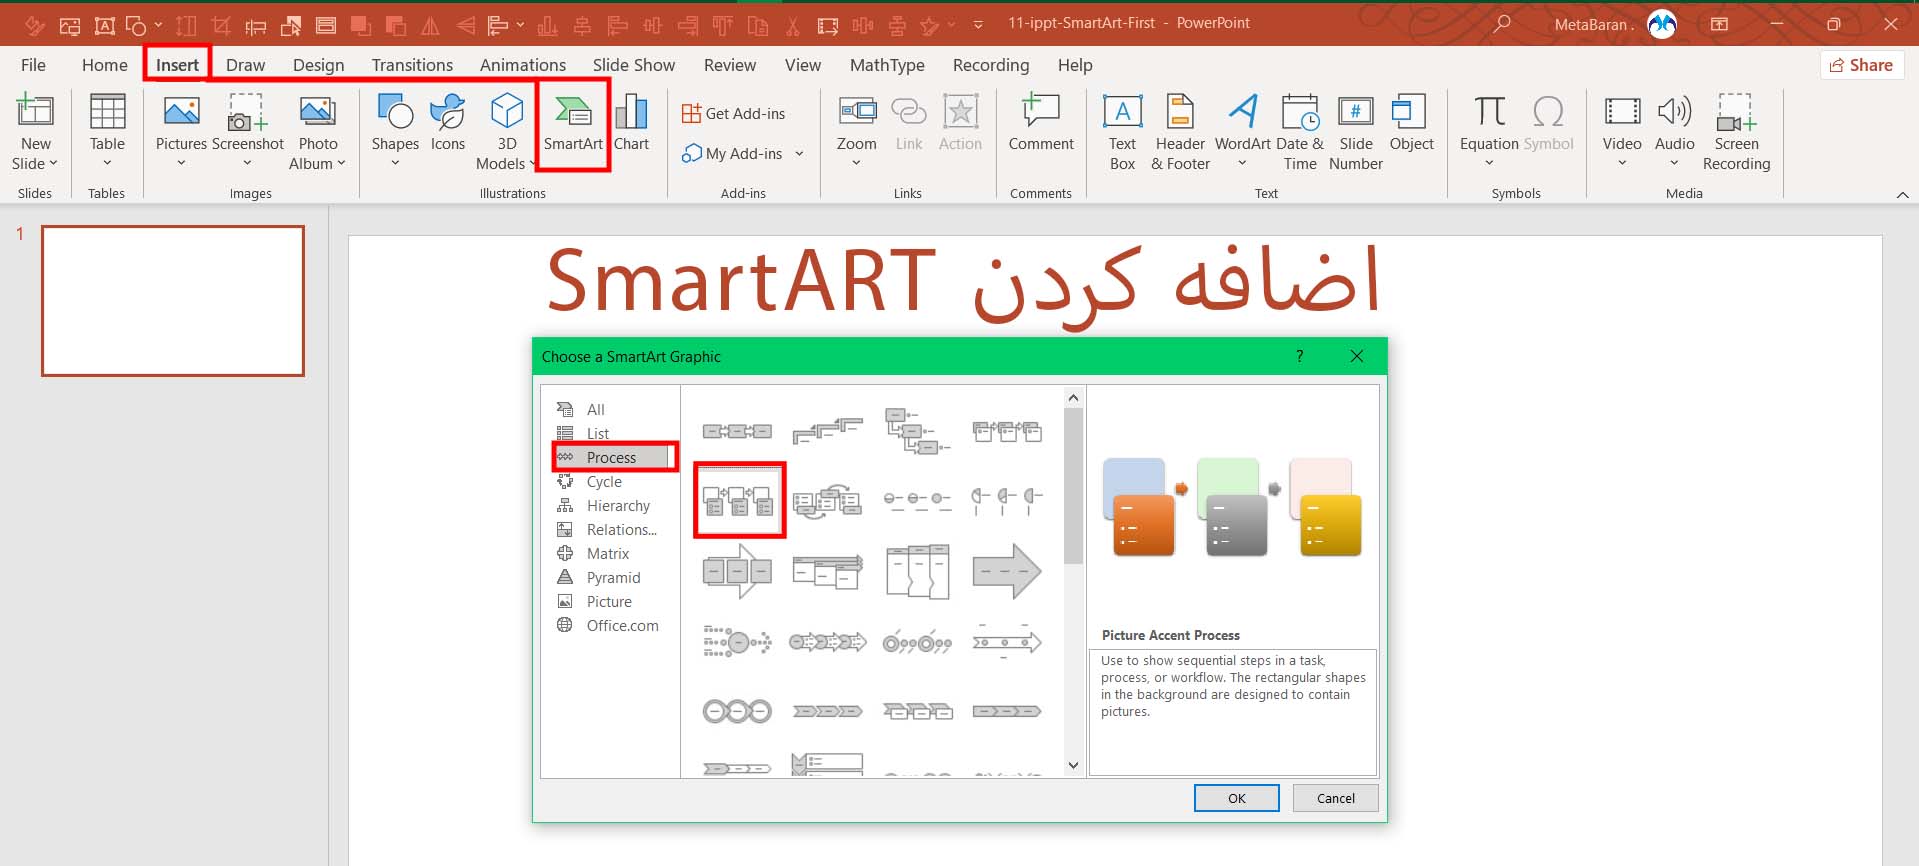
Task: Expand the Zoom dropdown arrow
Action: pos(857,163)
